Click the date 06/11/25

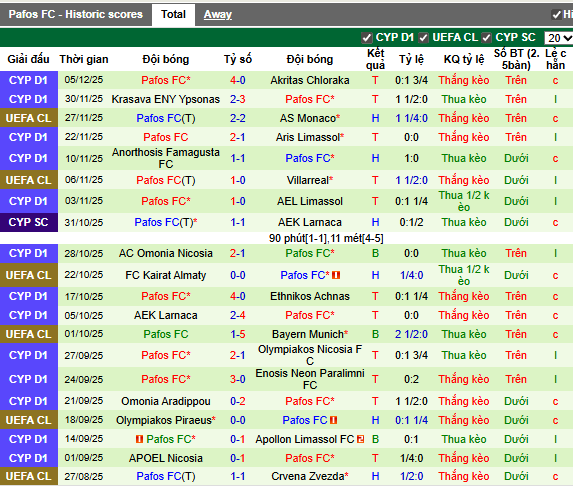coord(84,180)
